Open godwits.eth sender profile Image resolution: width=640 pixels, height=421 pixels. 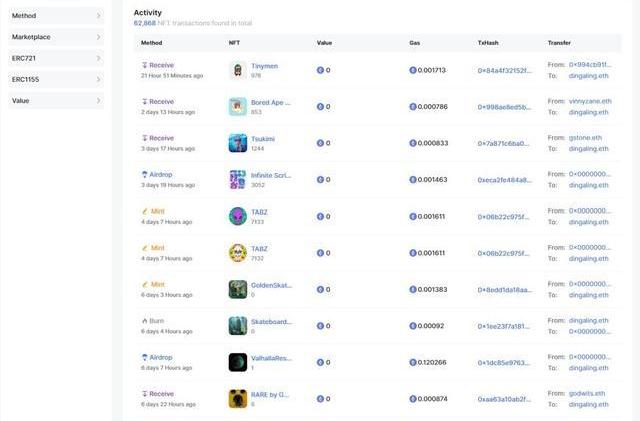588,393
